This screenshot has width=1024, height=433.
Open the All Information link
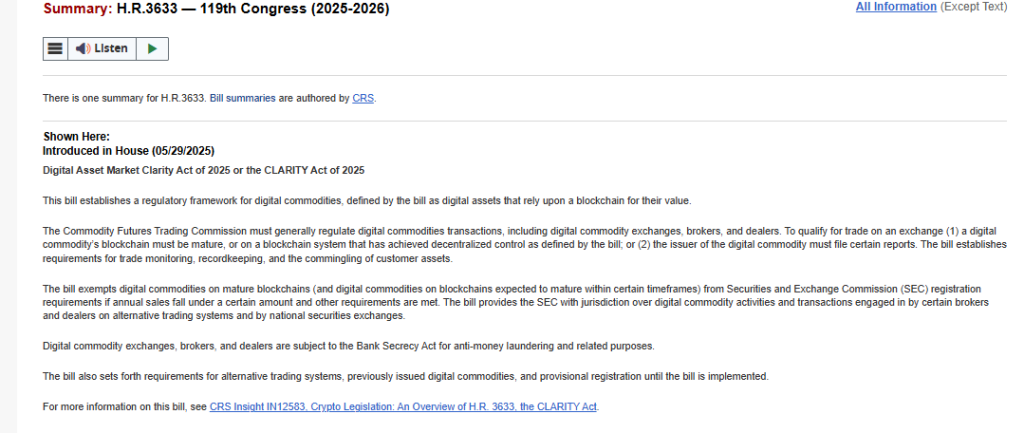tap(896, 7)
